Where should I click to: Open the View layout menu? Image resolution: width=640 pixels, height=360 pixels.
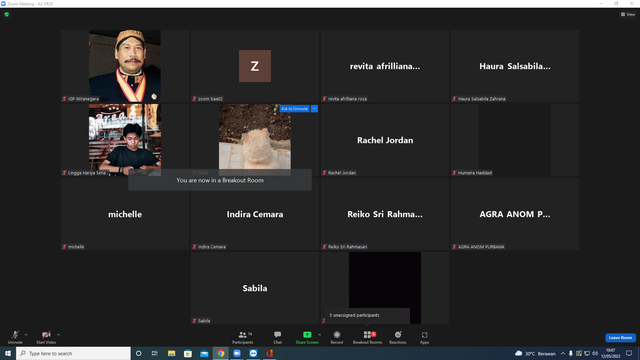[x=628, y=14]
